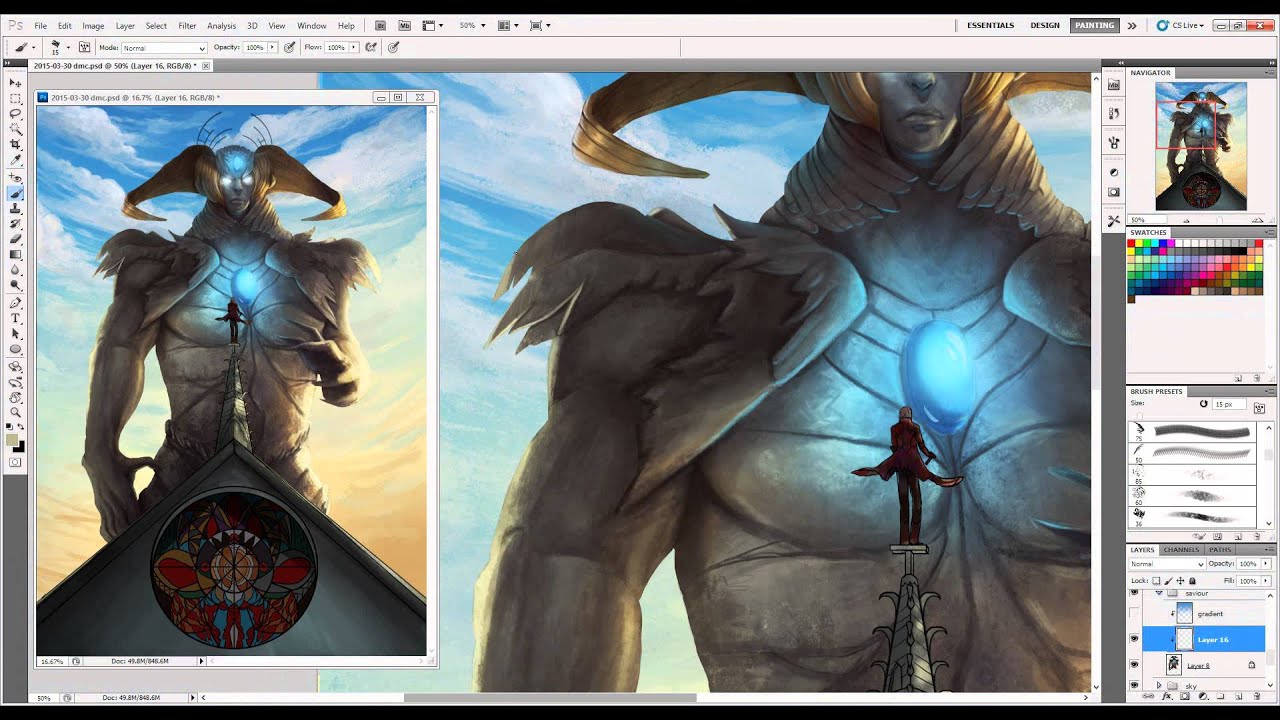Viewport: 1280px width, 720px height.
Task: Select the Ellipse shape tool
Action: [15, 349]
